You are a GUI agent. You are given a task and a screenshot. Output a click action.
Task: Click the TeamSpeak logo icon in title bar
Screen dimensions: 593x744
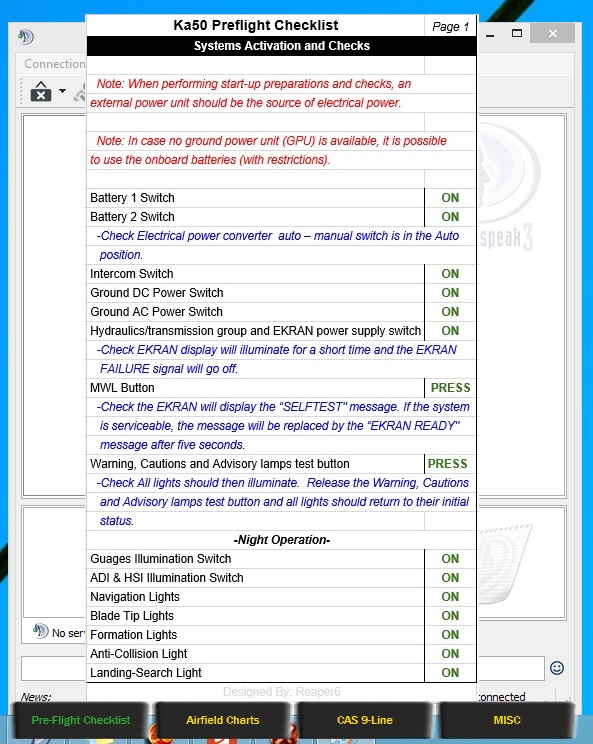[x=27, y=36]
